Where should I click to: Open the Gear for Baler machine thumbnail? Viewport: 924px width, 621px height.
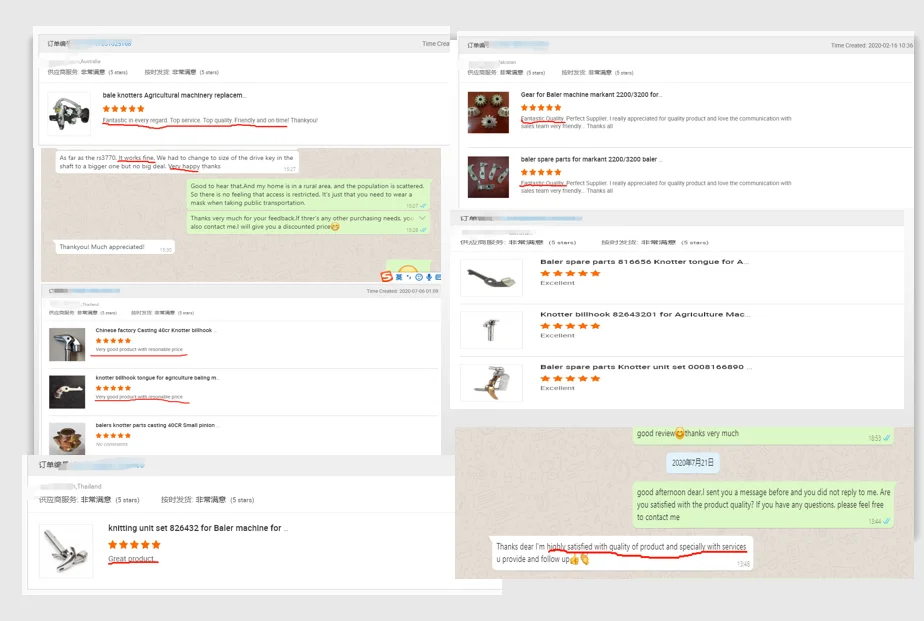pyautogui.click(x=488, y=112)
